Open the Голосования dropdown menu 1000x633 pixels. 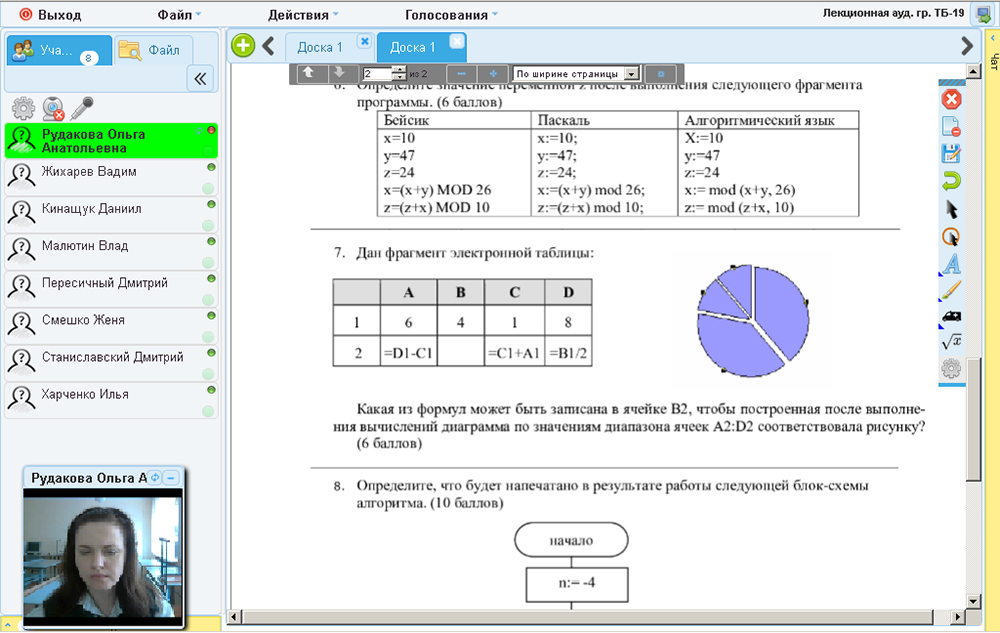point(453,15)
